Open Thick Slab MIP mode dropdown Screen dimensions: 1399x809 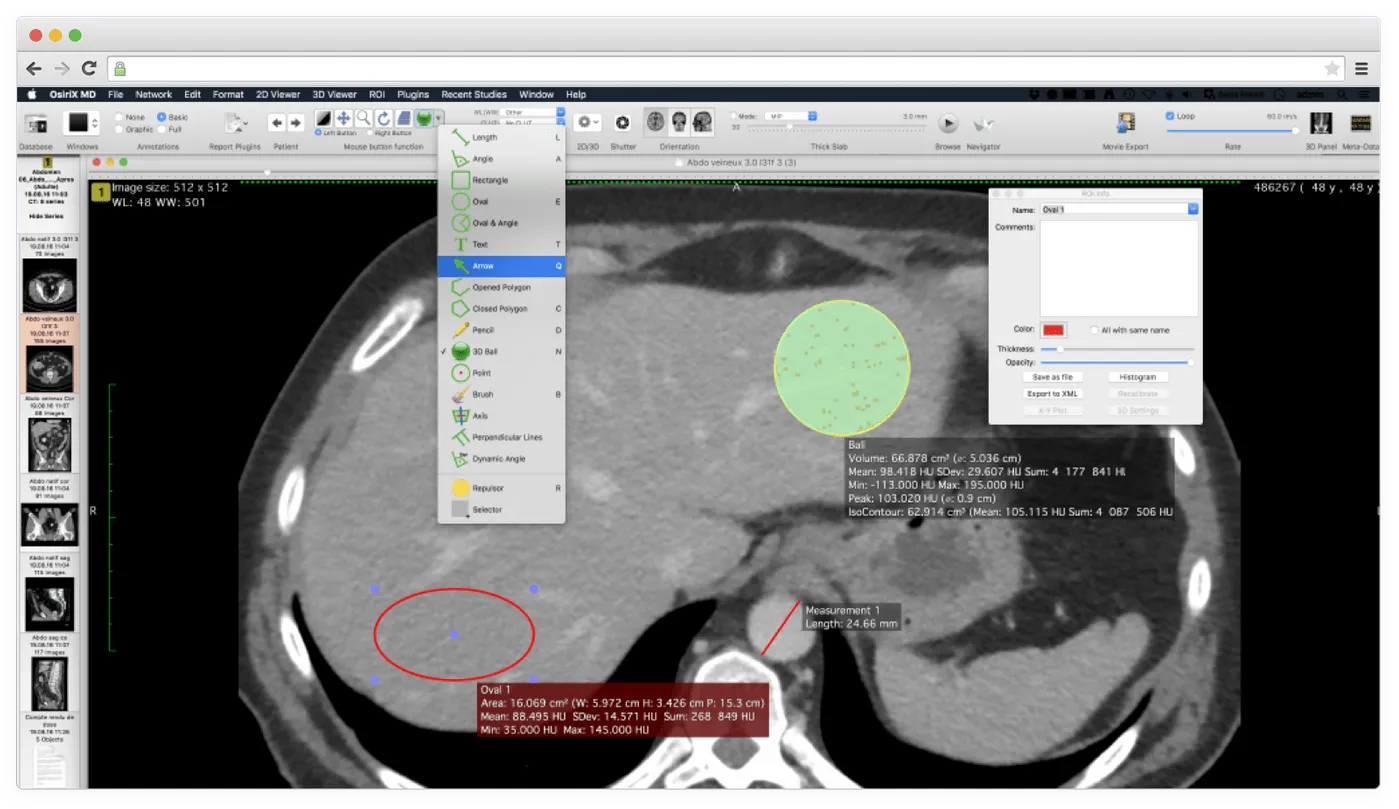coord(791,116)
